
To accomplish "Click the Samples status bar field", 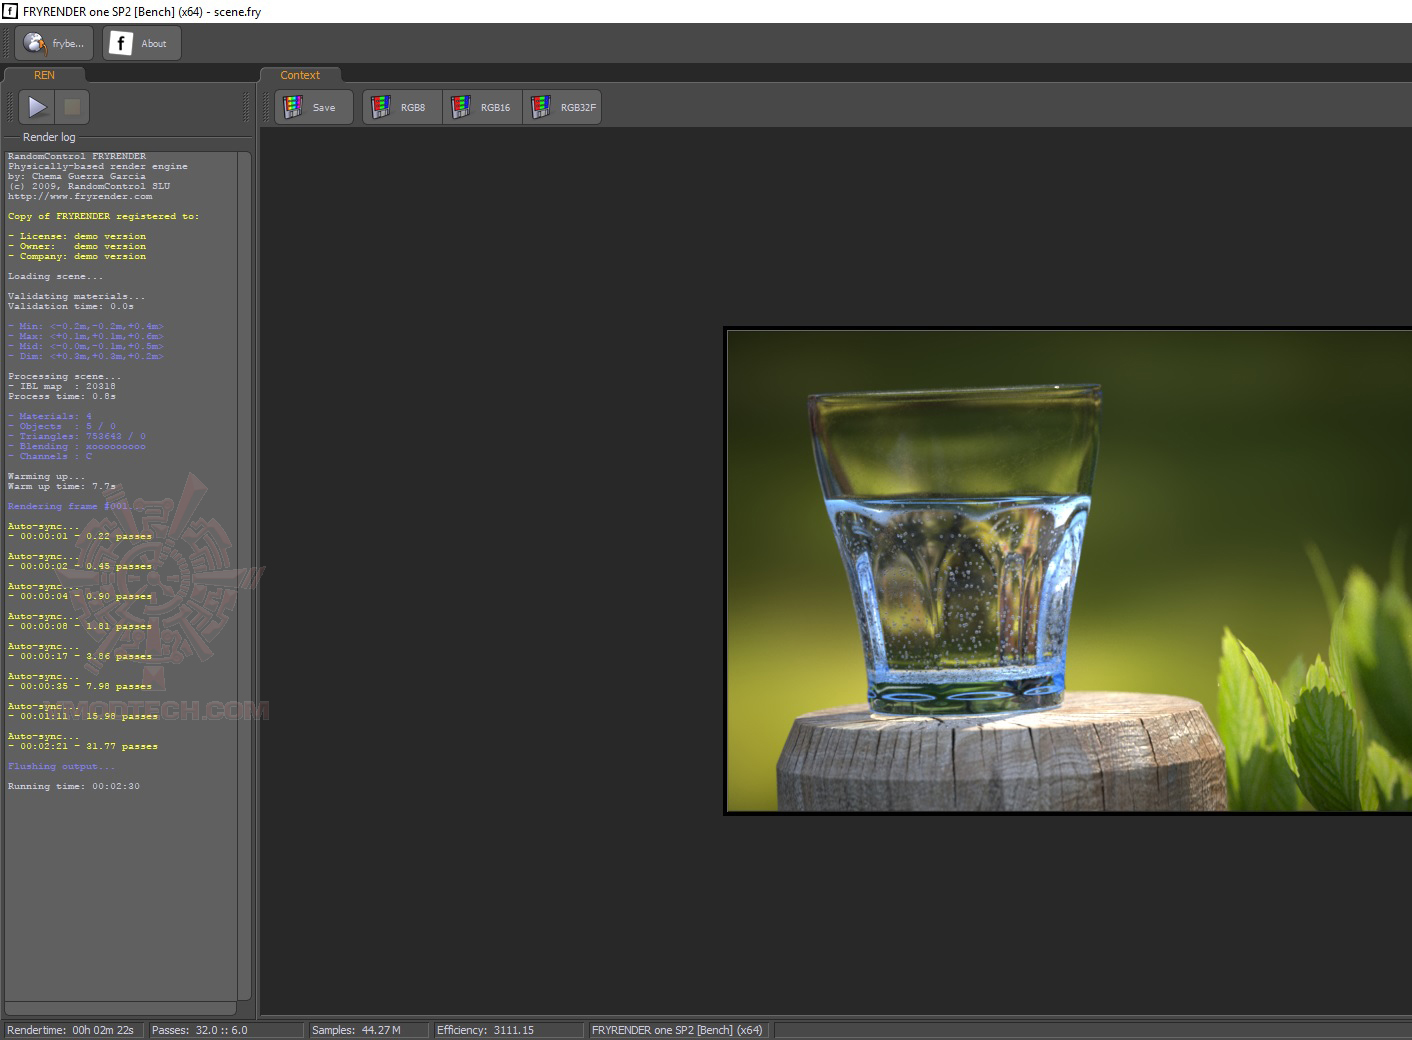I will coord(366,1030).
